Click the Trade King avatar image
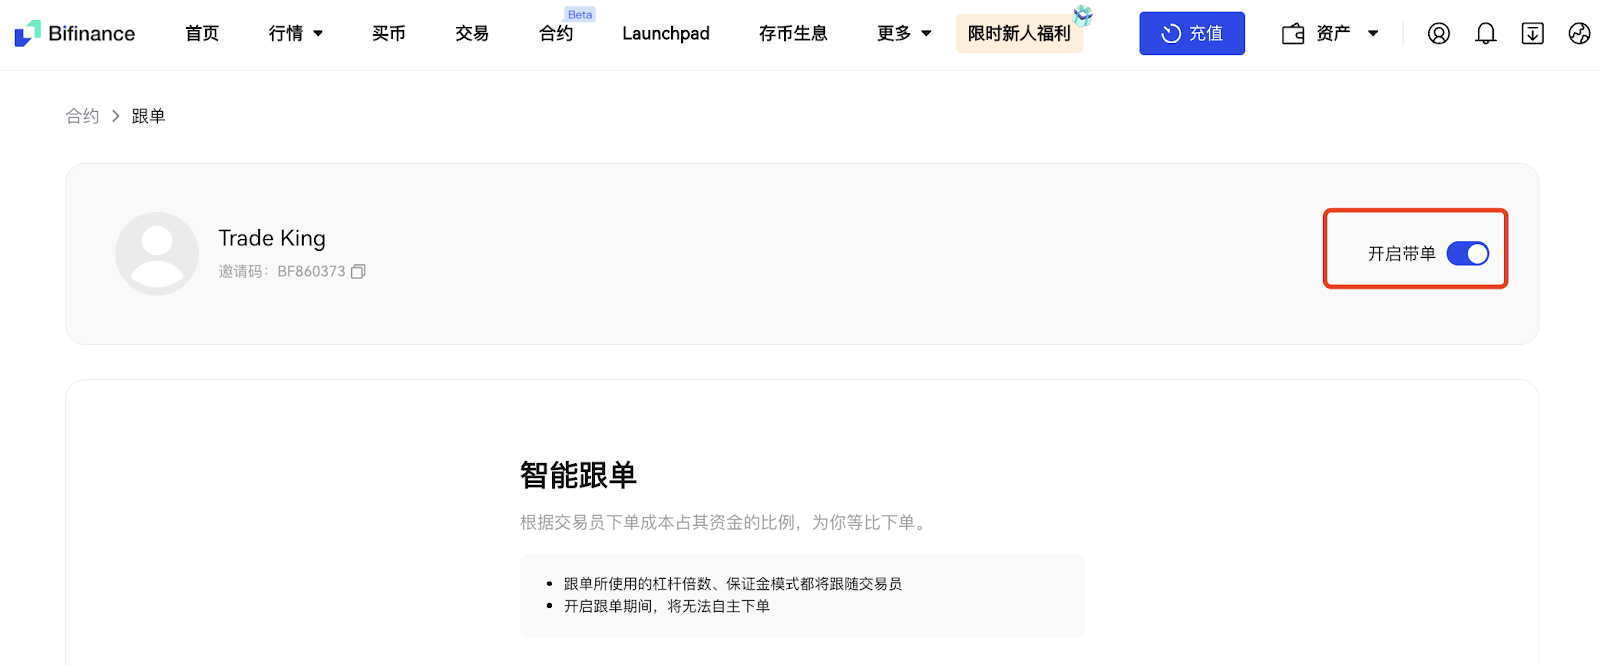 tap(157, 254)
